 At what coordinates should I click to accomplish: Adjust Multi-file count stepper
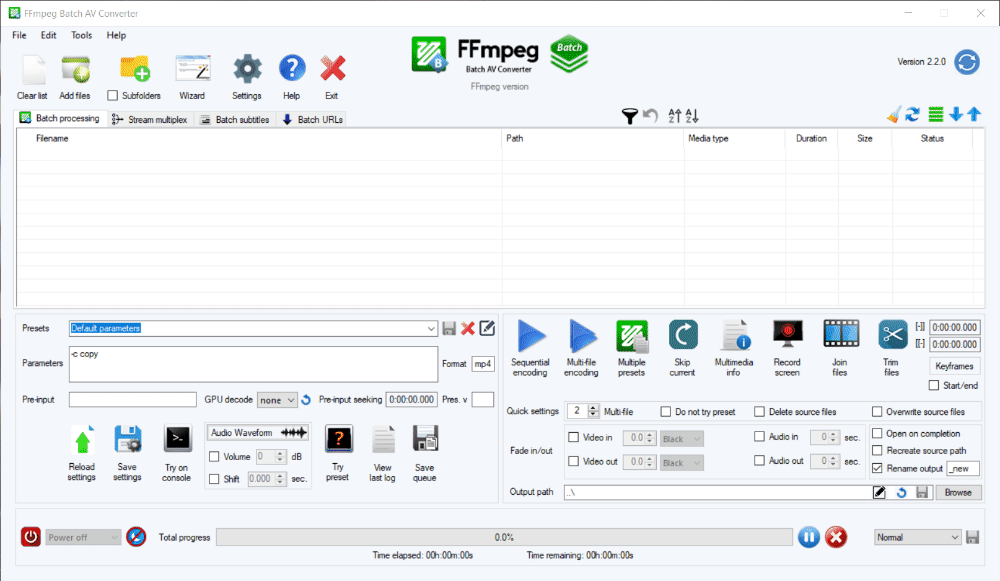pos(593,411)
